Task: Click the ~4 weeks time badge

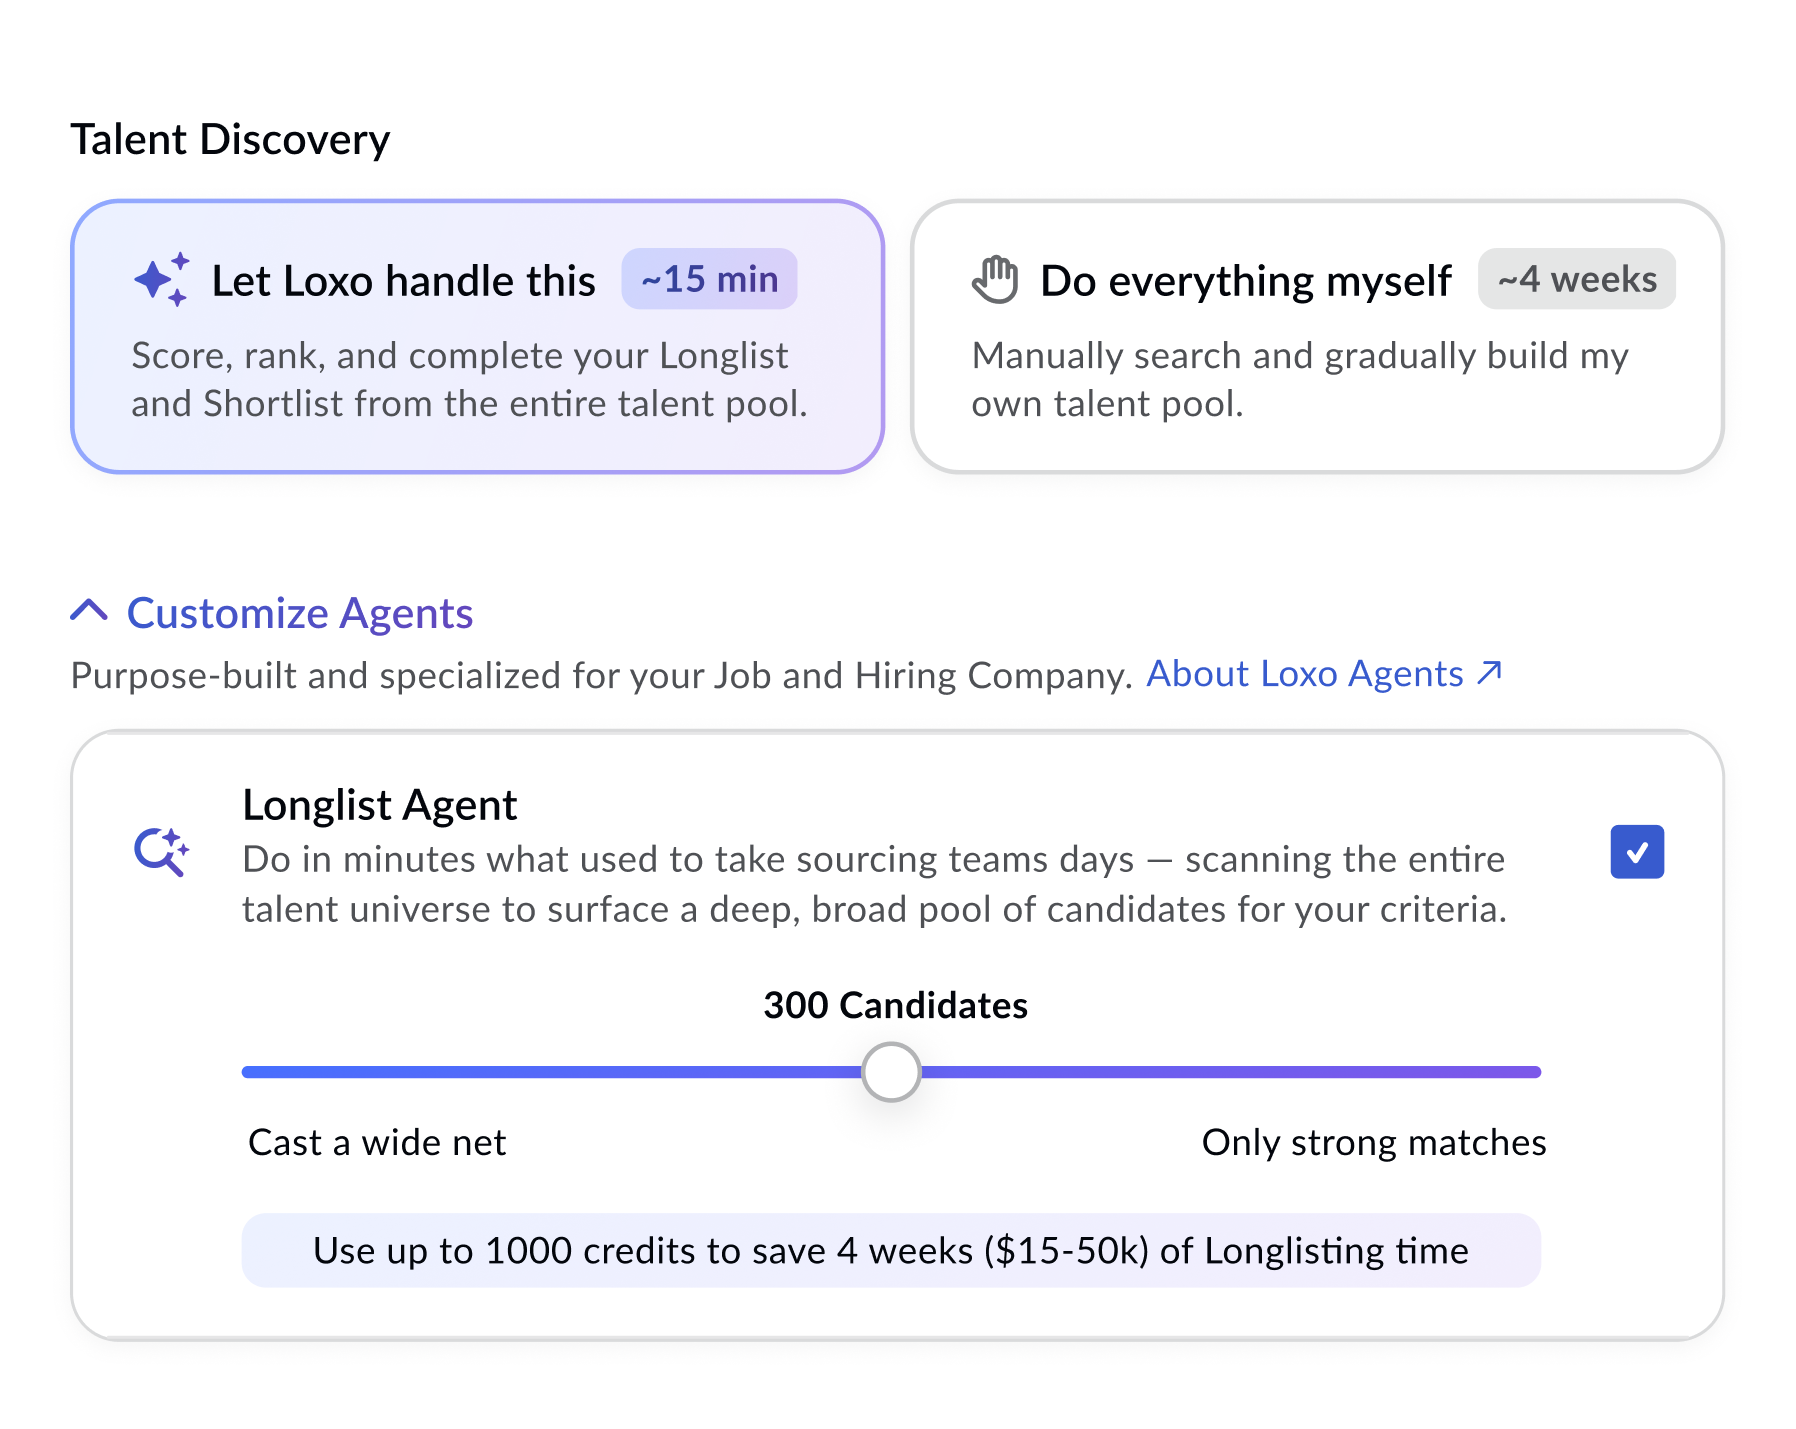Action: pyautogui.click(x=1577, y=279)
